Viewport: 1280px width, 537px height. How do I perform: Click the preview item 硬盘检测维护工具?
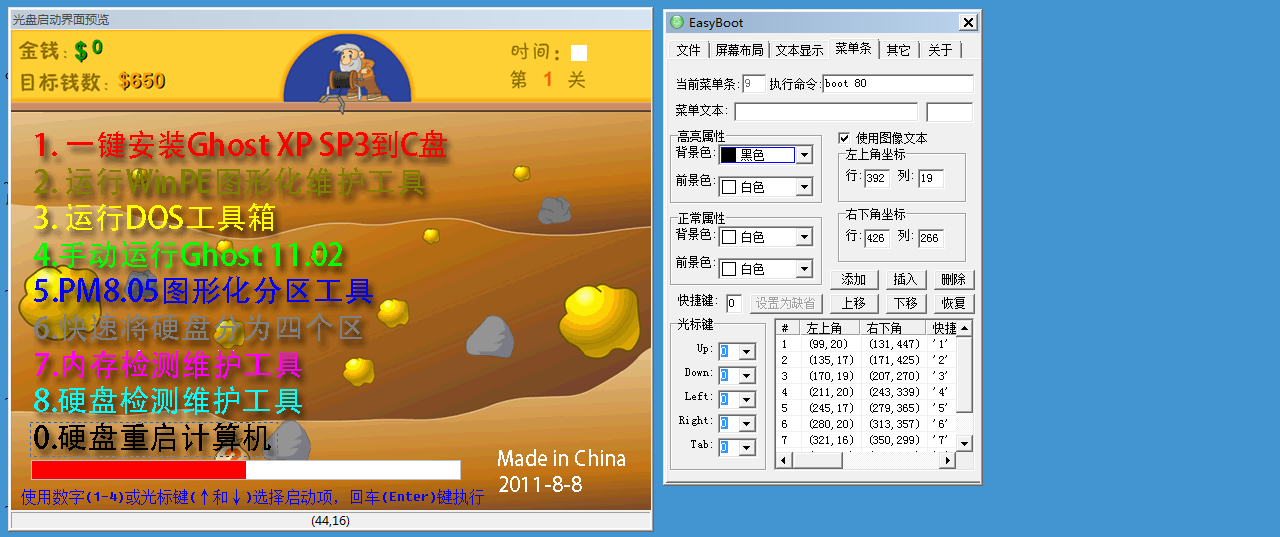click(168, 401)
